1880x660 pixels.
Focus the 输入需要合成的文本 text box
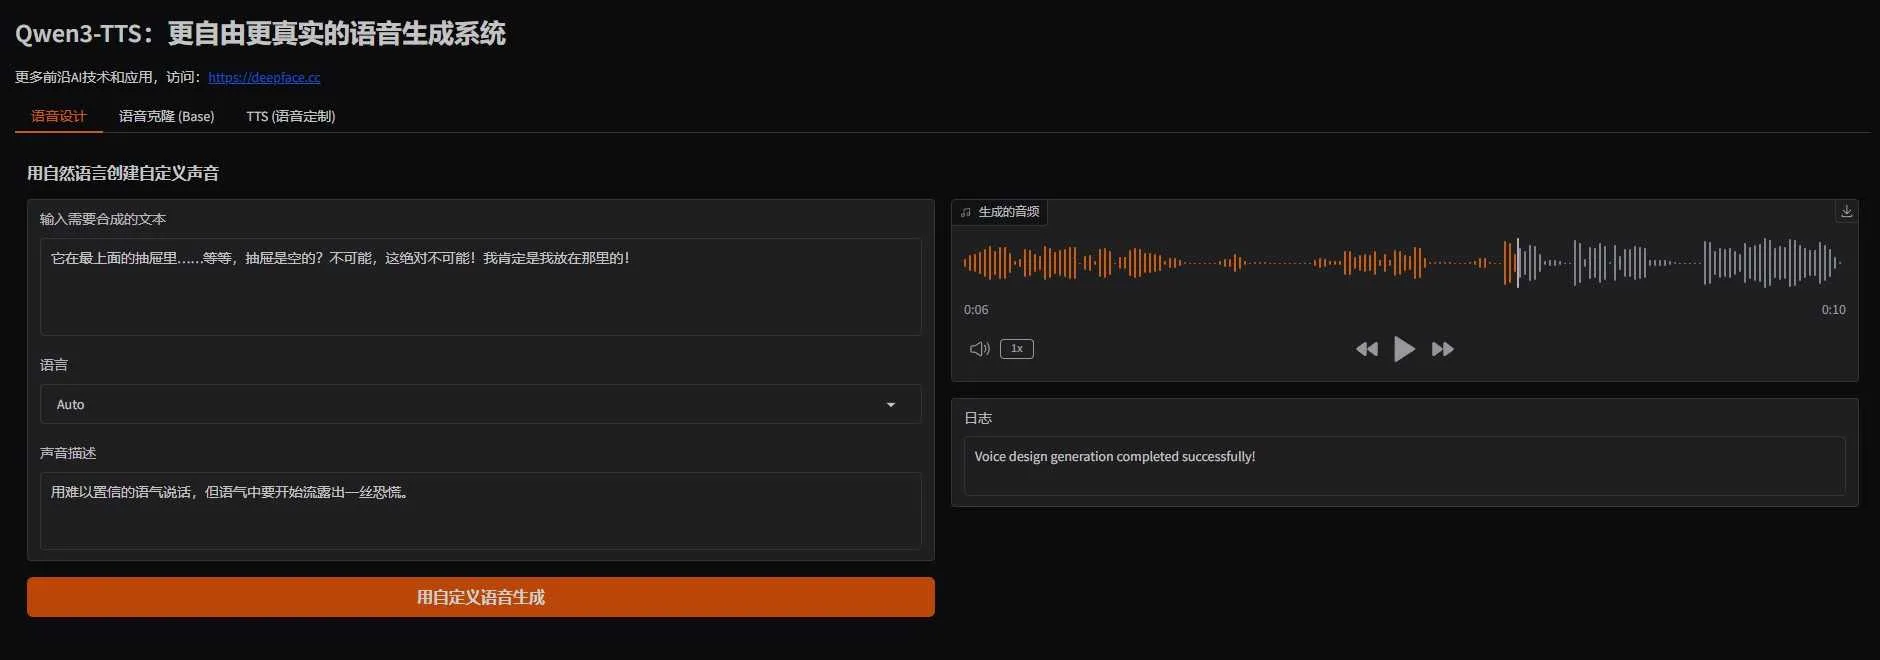coord(480,286)
